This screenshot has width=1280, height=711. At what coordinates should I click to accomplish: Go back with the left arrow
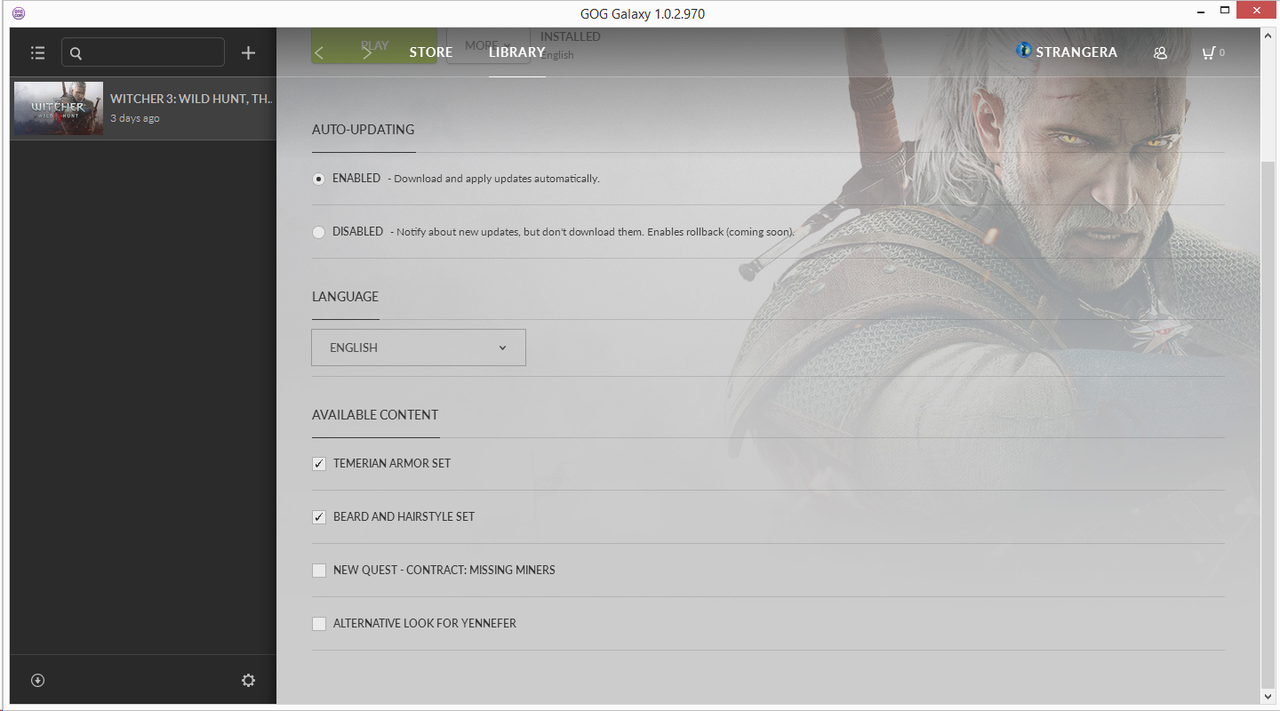pos(319,53)
